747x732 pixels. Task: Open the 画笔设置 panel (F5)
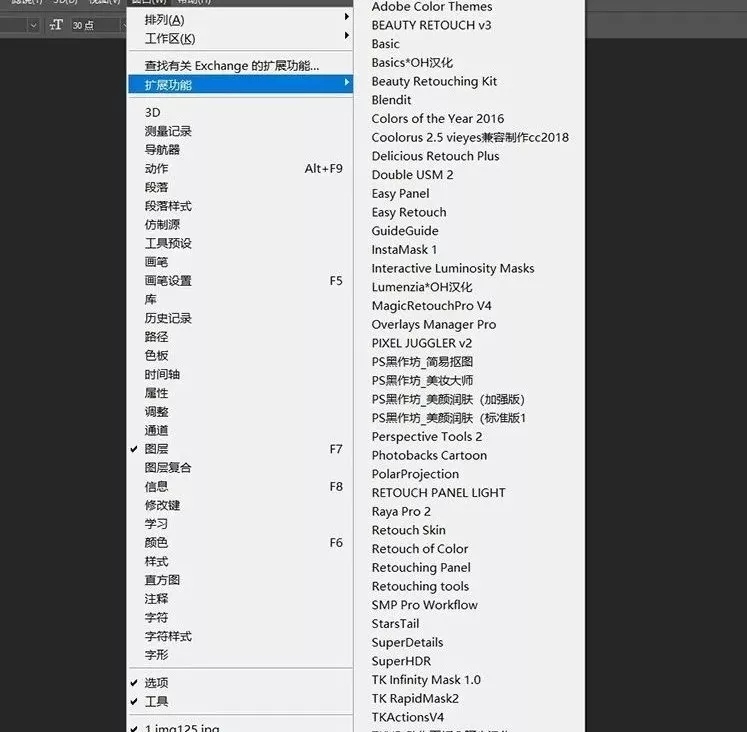click(x=241, y=281)
